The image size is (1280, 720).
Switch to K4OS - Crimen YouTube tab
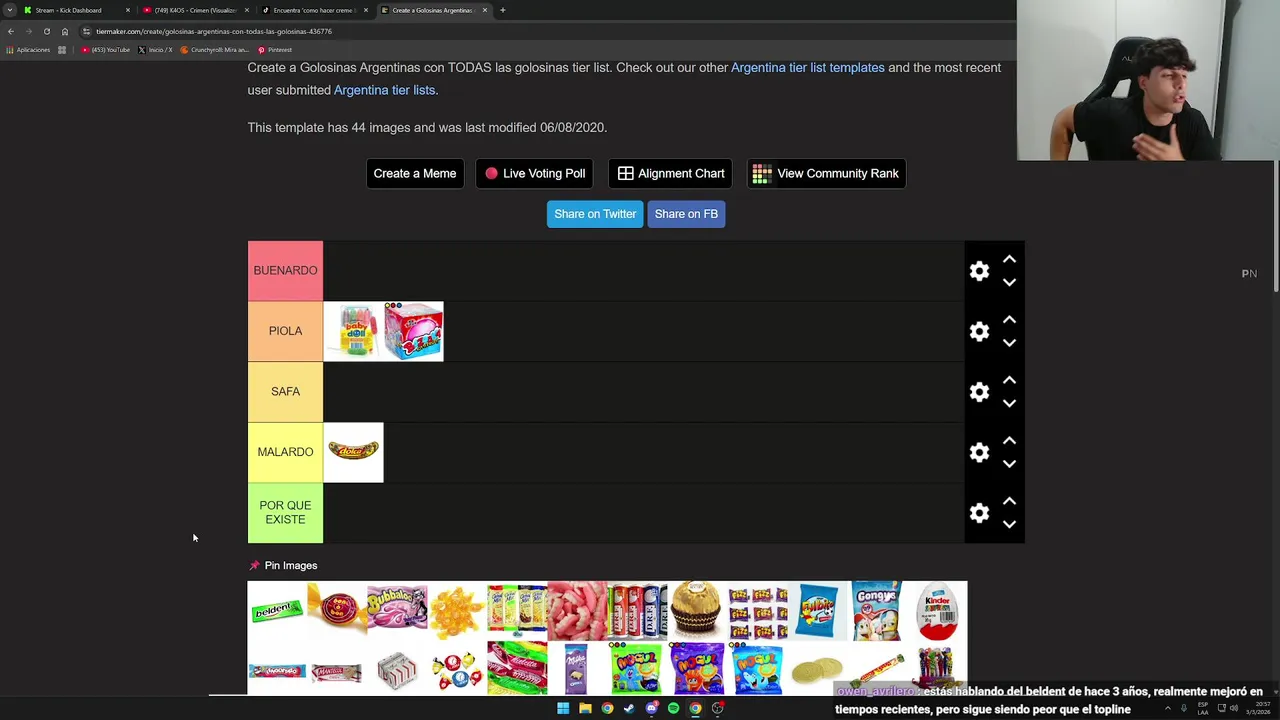[195, 10]
